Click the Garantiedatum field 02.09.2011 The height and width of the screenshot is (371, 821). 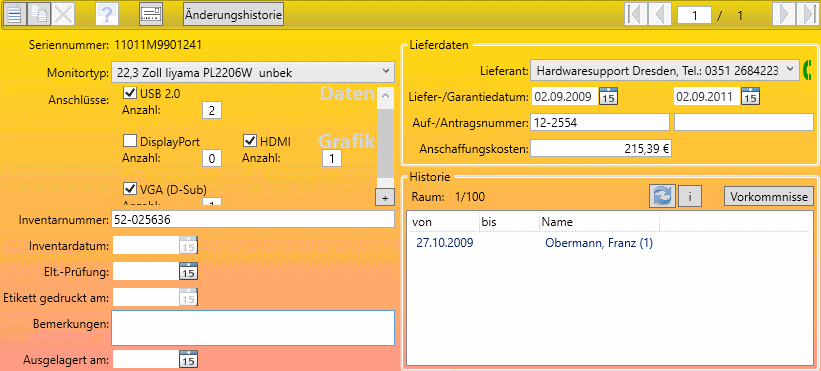pyautogui.click(x=706, y=97)
